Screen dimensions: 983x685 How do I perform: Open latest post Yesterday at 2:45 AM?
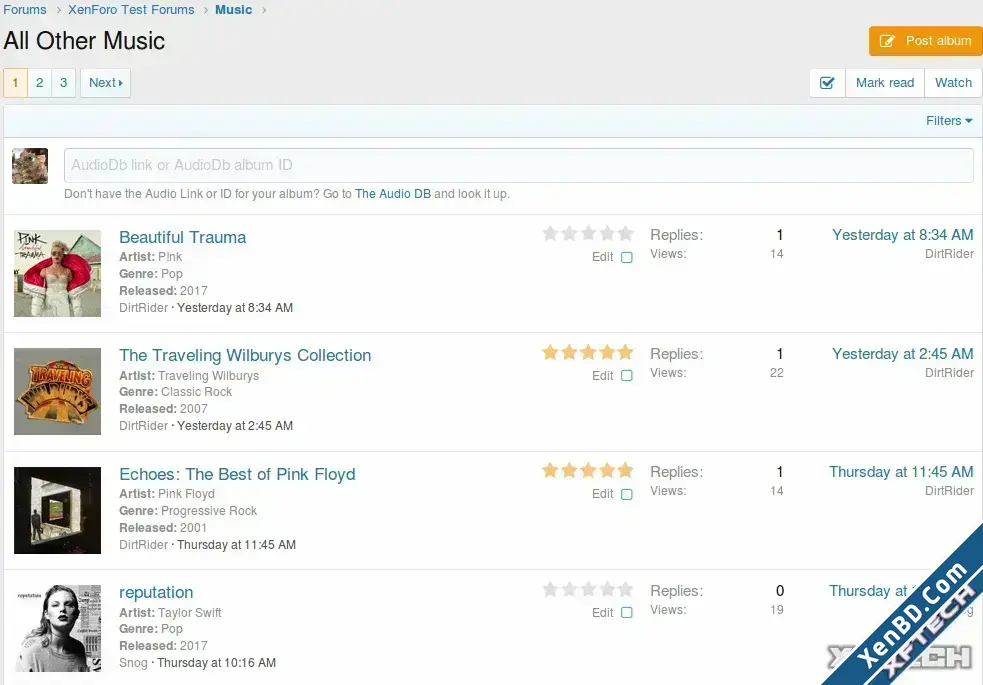click(x=902, y=354)
